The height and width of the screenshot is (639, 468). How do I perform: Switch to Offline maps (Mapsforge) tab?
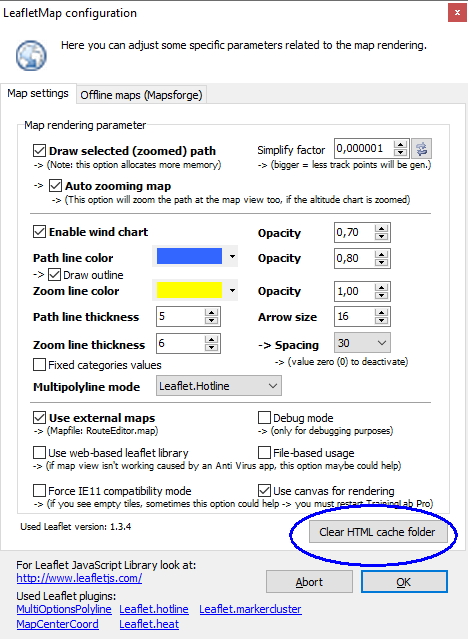(141, 95)
